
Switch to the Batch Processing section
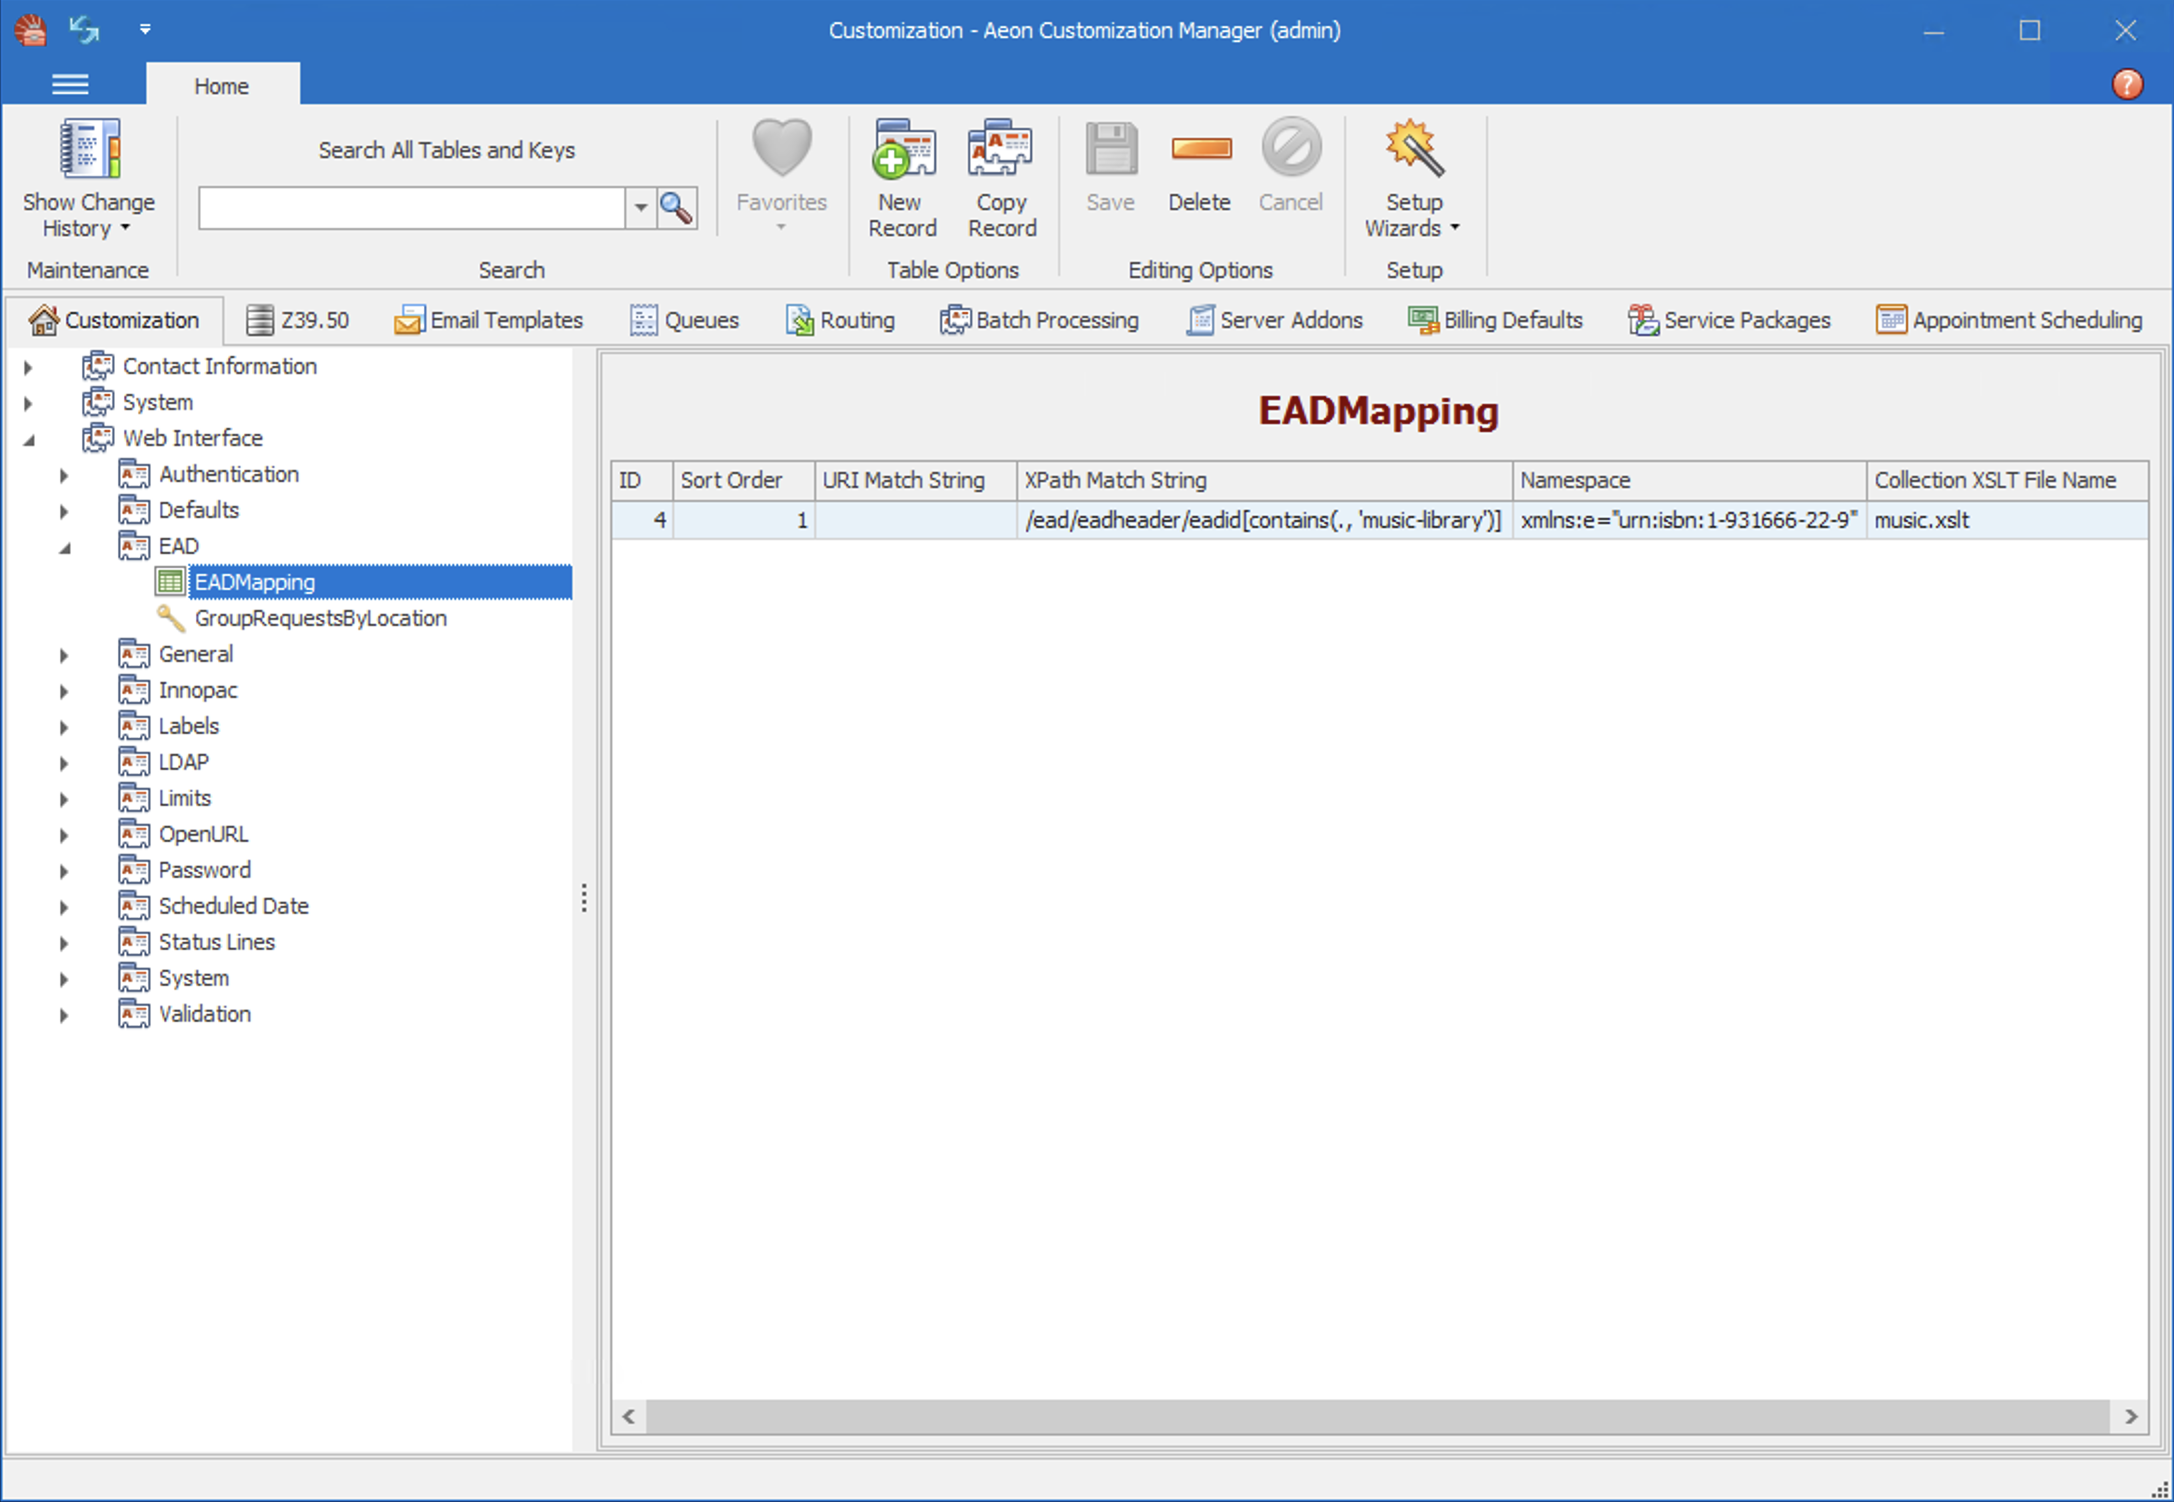(1039, 319)
